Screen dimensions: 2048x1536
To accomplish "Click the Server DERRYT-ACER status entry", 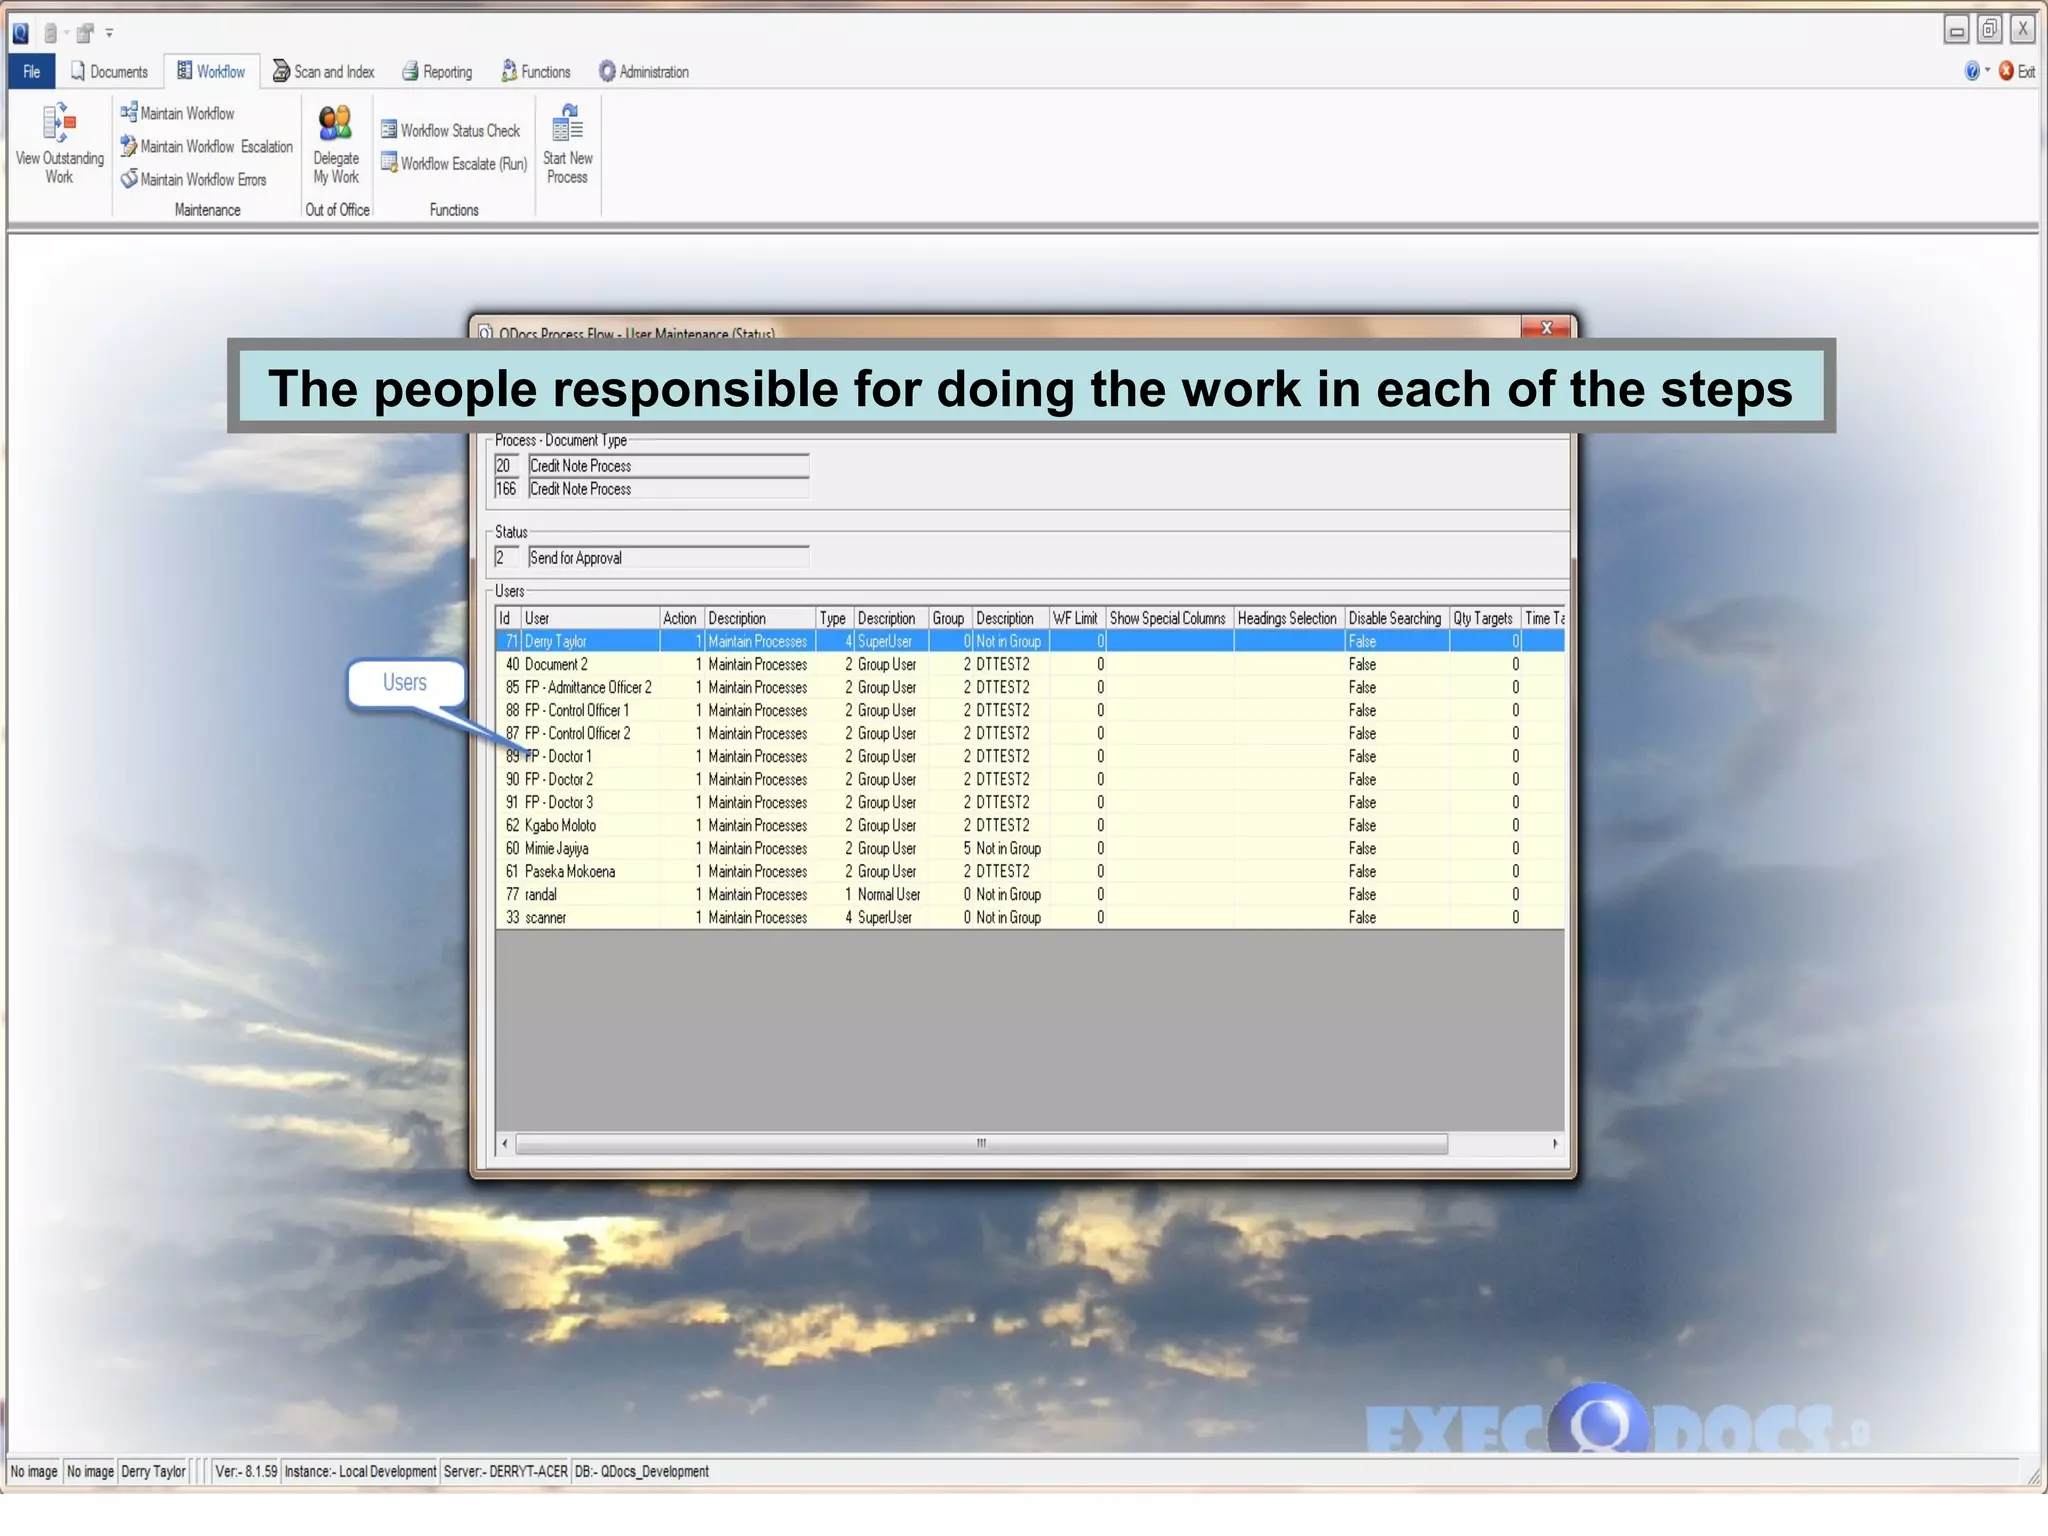I will (x=506, y=1472).
